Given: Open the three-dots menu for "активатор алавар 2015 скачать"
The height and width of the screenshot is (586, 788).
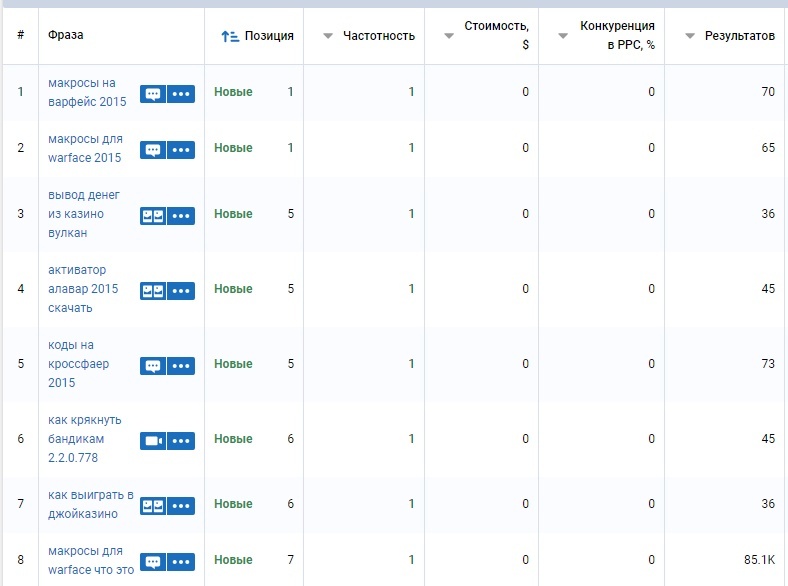Looking at the screenshot, I should click(181, 290).
